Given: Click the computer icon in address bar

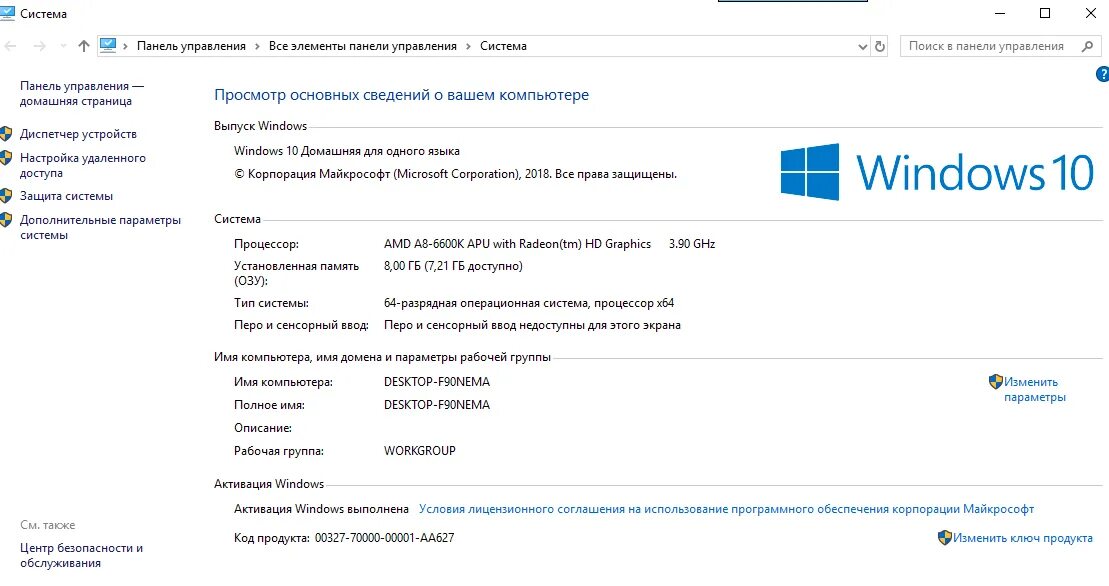Looking at the screenshot, I should click(108, 46).
